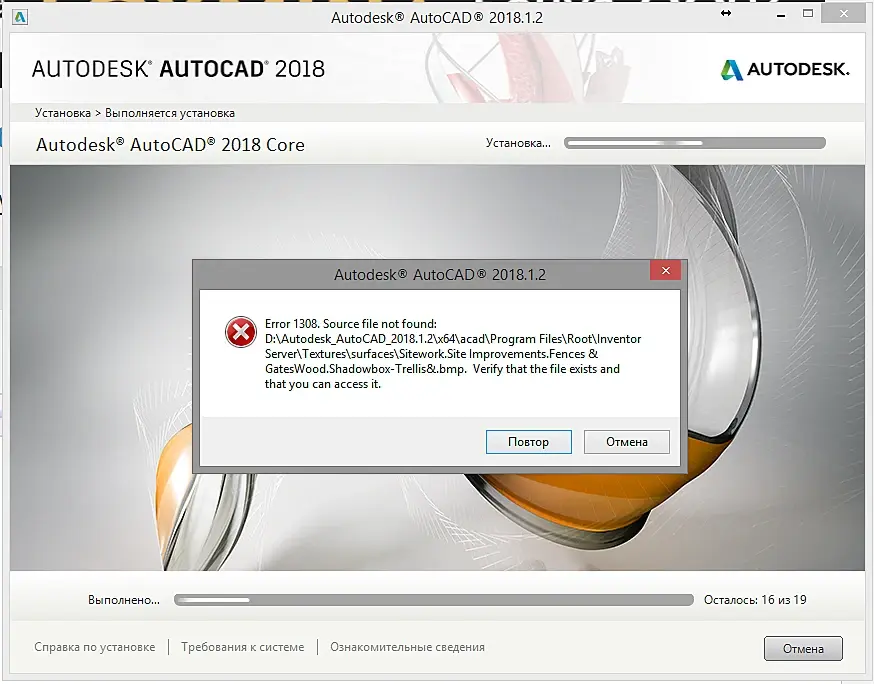Click the Autodesk logo
The width and height of the screenshot is (874, 684).
(785, 70)
